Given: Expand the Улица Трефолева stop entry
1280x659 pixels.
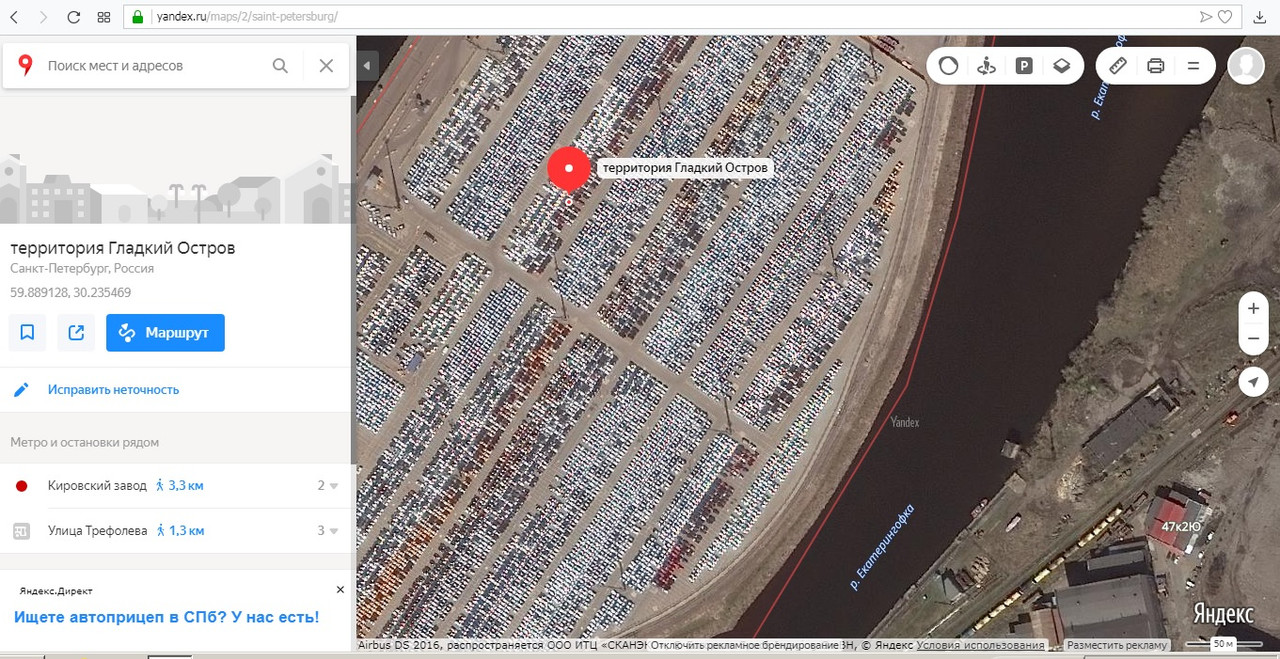Looking at the screenshot, I should pyautogui.click(x=176, y=531).
